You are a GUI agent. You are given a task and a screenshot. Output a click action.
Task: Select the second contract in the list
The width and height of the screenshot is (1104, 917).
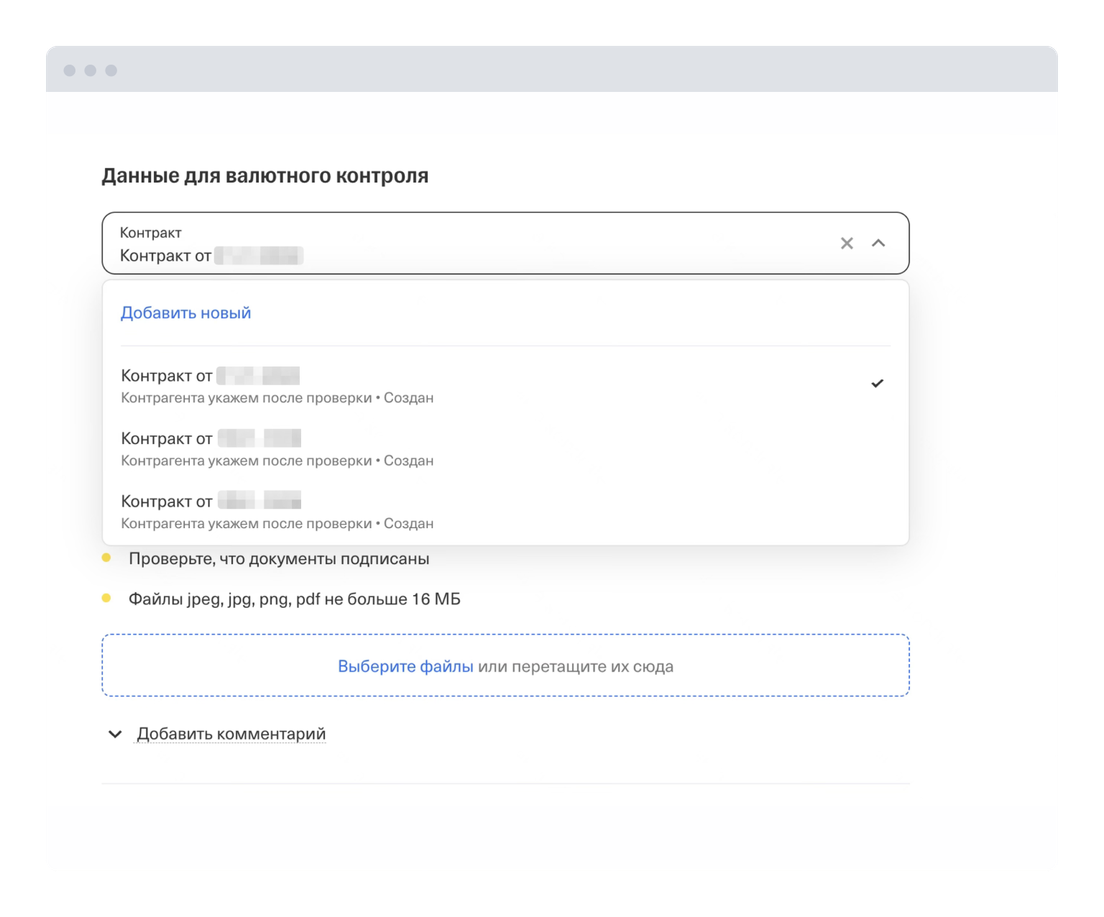click(400, 448)
